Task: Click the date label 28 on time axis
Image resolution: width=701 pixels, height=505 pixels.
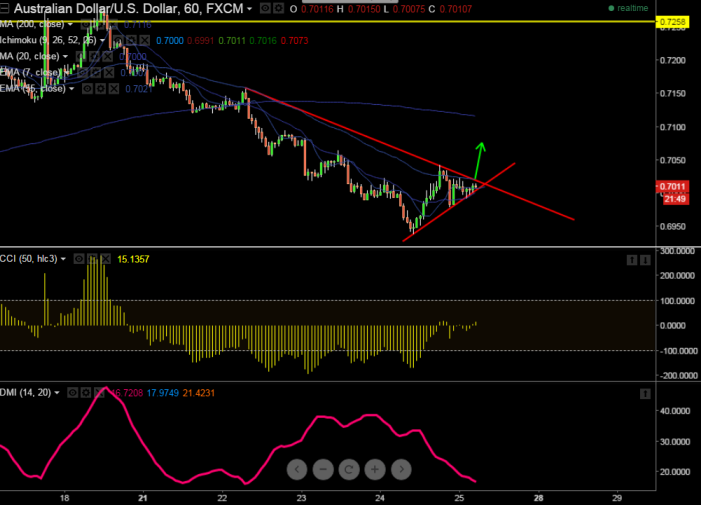Action: (x=538, y=498)
